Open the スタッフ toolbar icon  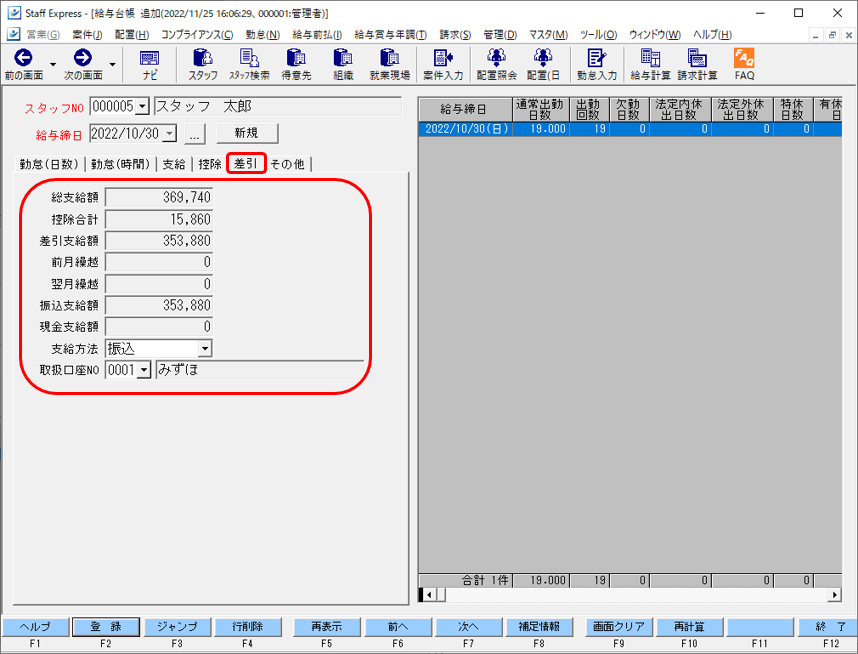pos(202,59)
